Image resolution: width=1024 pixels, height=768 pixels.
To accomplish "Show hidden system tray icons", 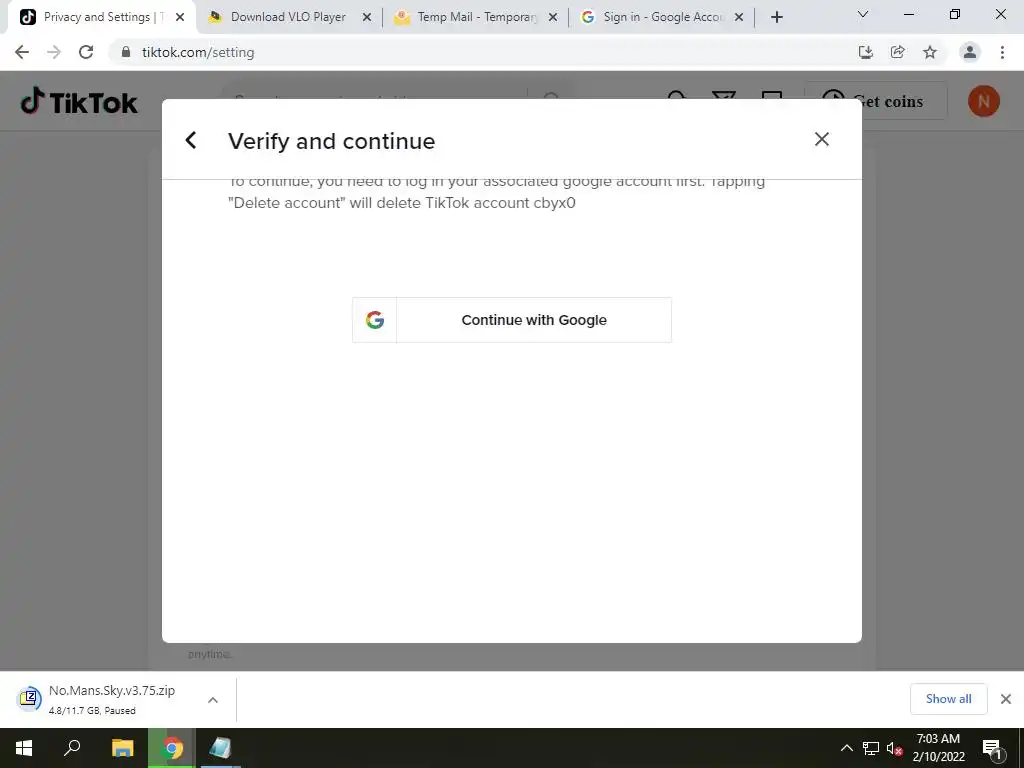I will click(x=846, y=748).
